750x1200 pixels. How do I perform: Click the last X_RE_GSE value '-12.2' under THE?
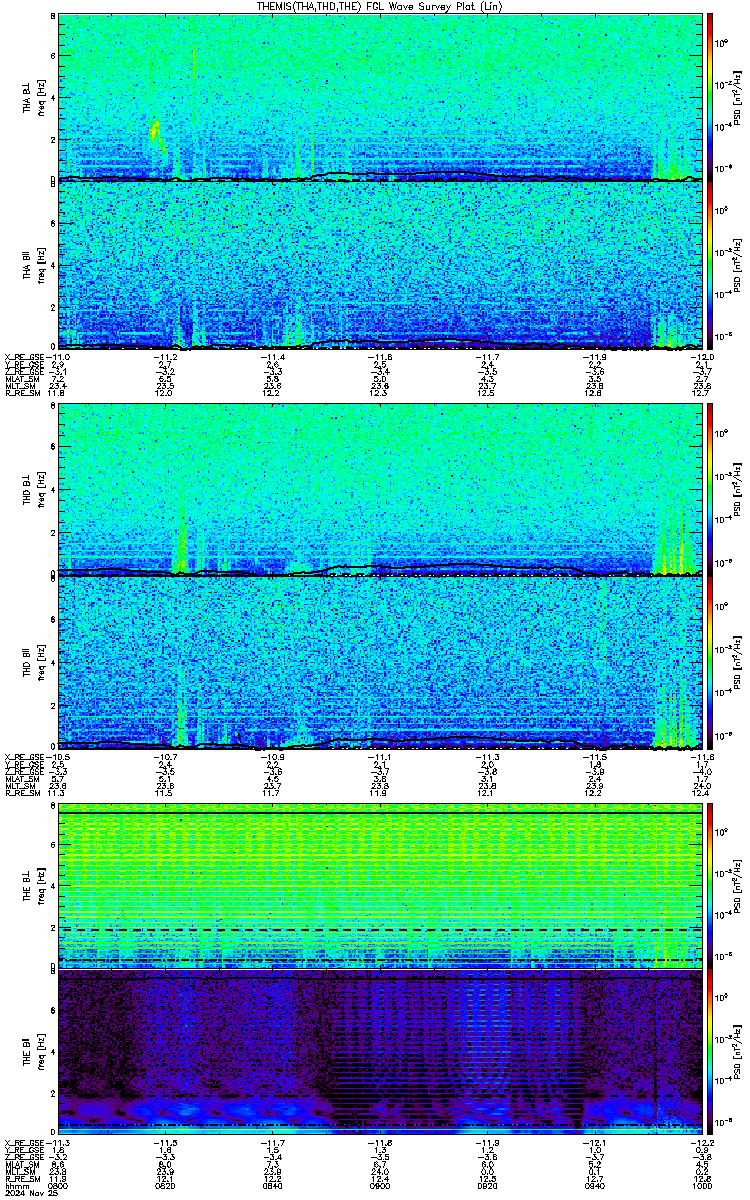(702, 1143)
